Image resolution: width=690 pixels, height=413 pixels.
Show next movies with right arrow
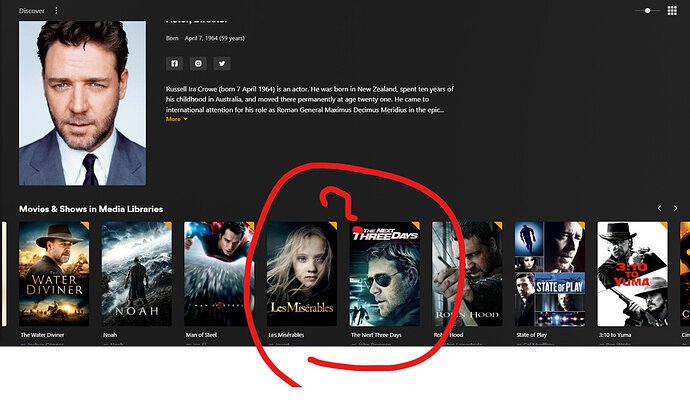tap(675, 208)
